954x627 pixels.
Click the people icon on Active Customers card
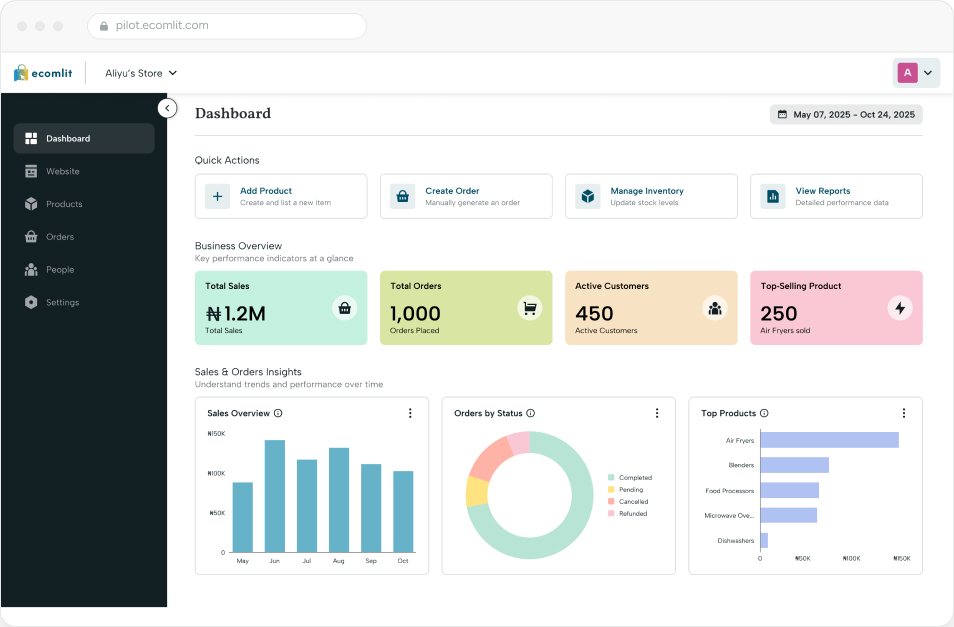(715, 308)
